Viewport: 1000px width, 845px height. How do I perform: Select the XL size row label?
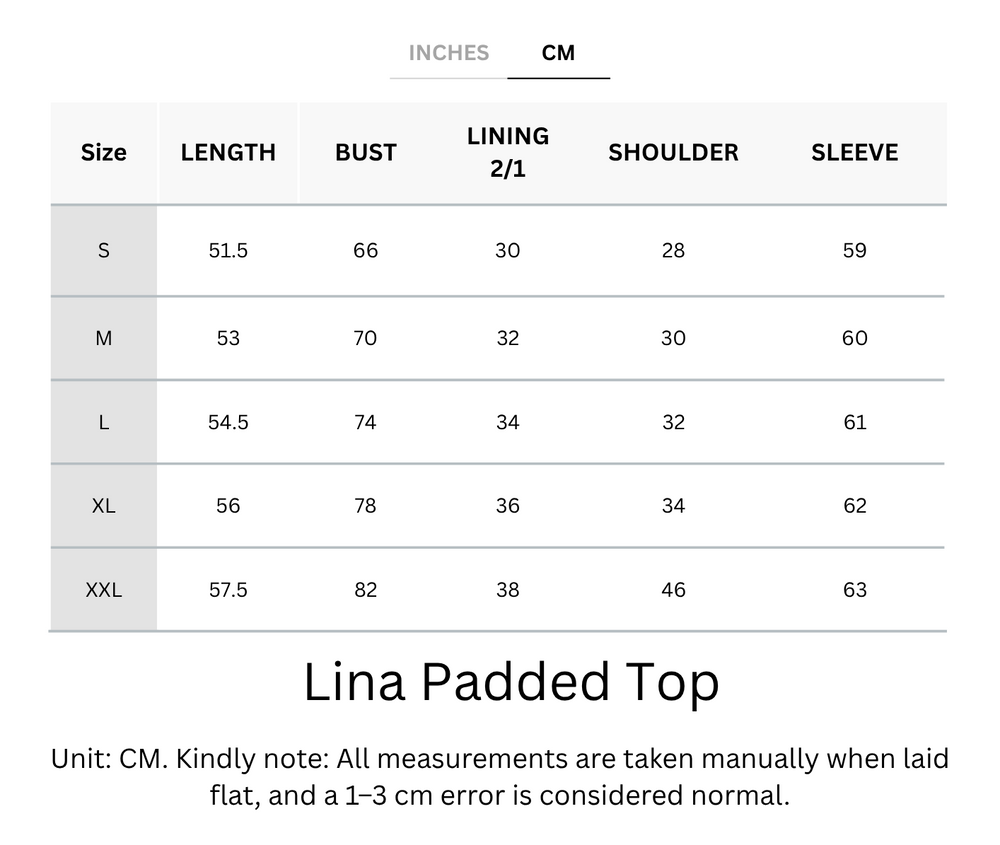[x=103, y=505]
